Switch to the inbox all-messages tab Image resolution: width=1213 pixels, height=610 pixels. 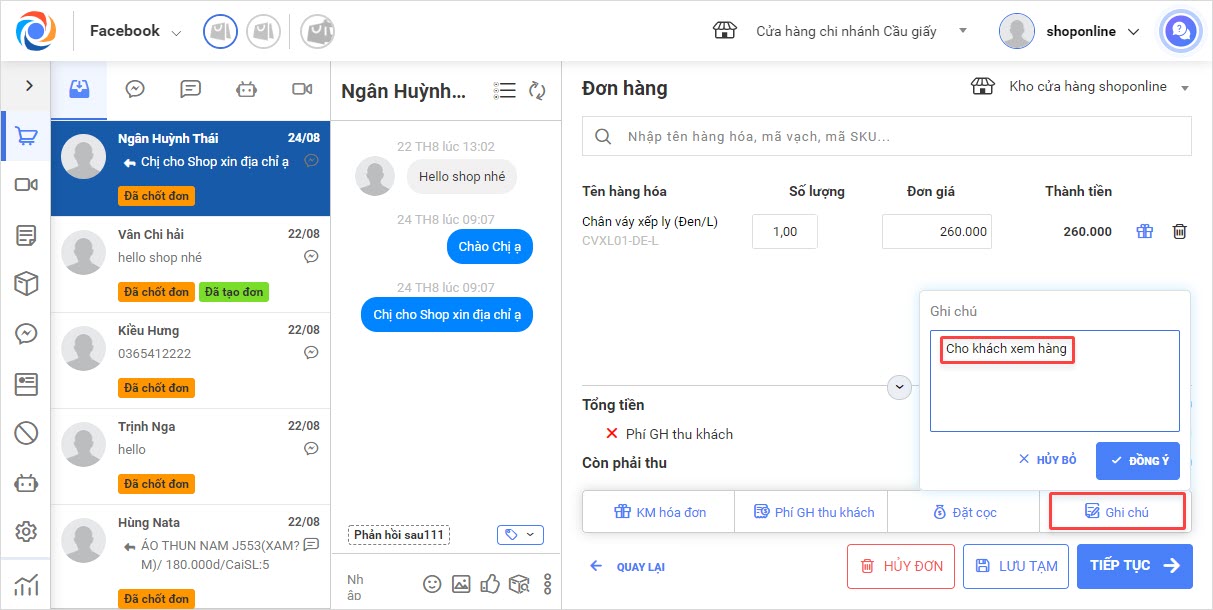[79, 89]
